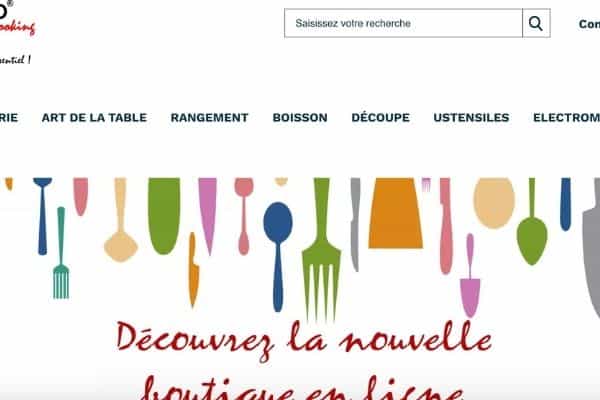Click the red cooking logo at top left

click(x=17, y=19)
